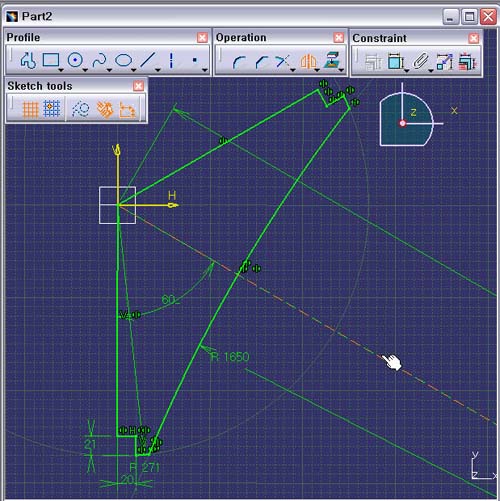Toggle Construction/Standard Element mode
This screenshot has height=501, width=500.
tap(81, 109)
